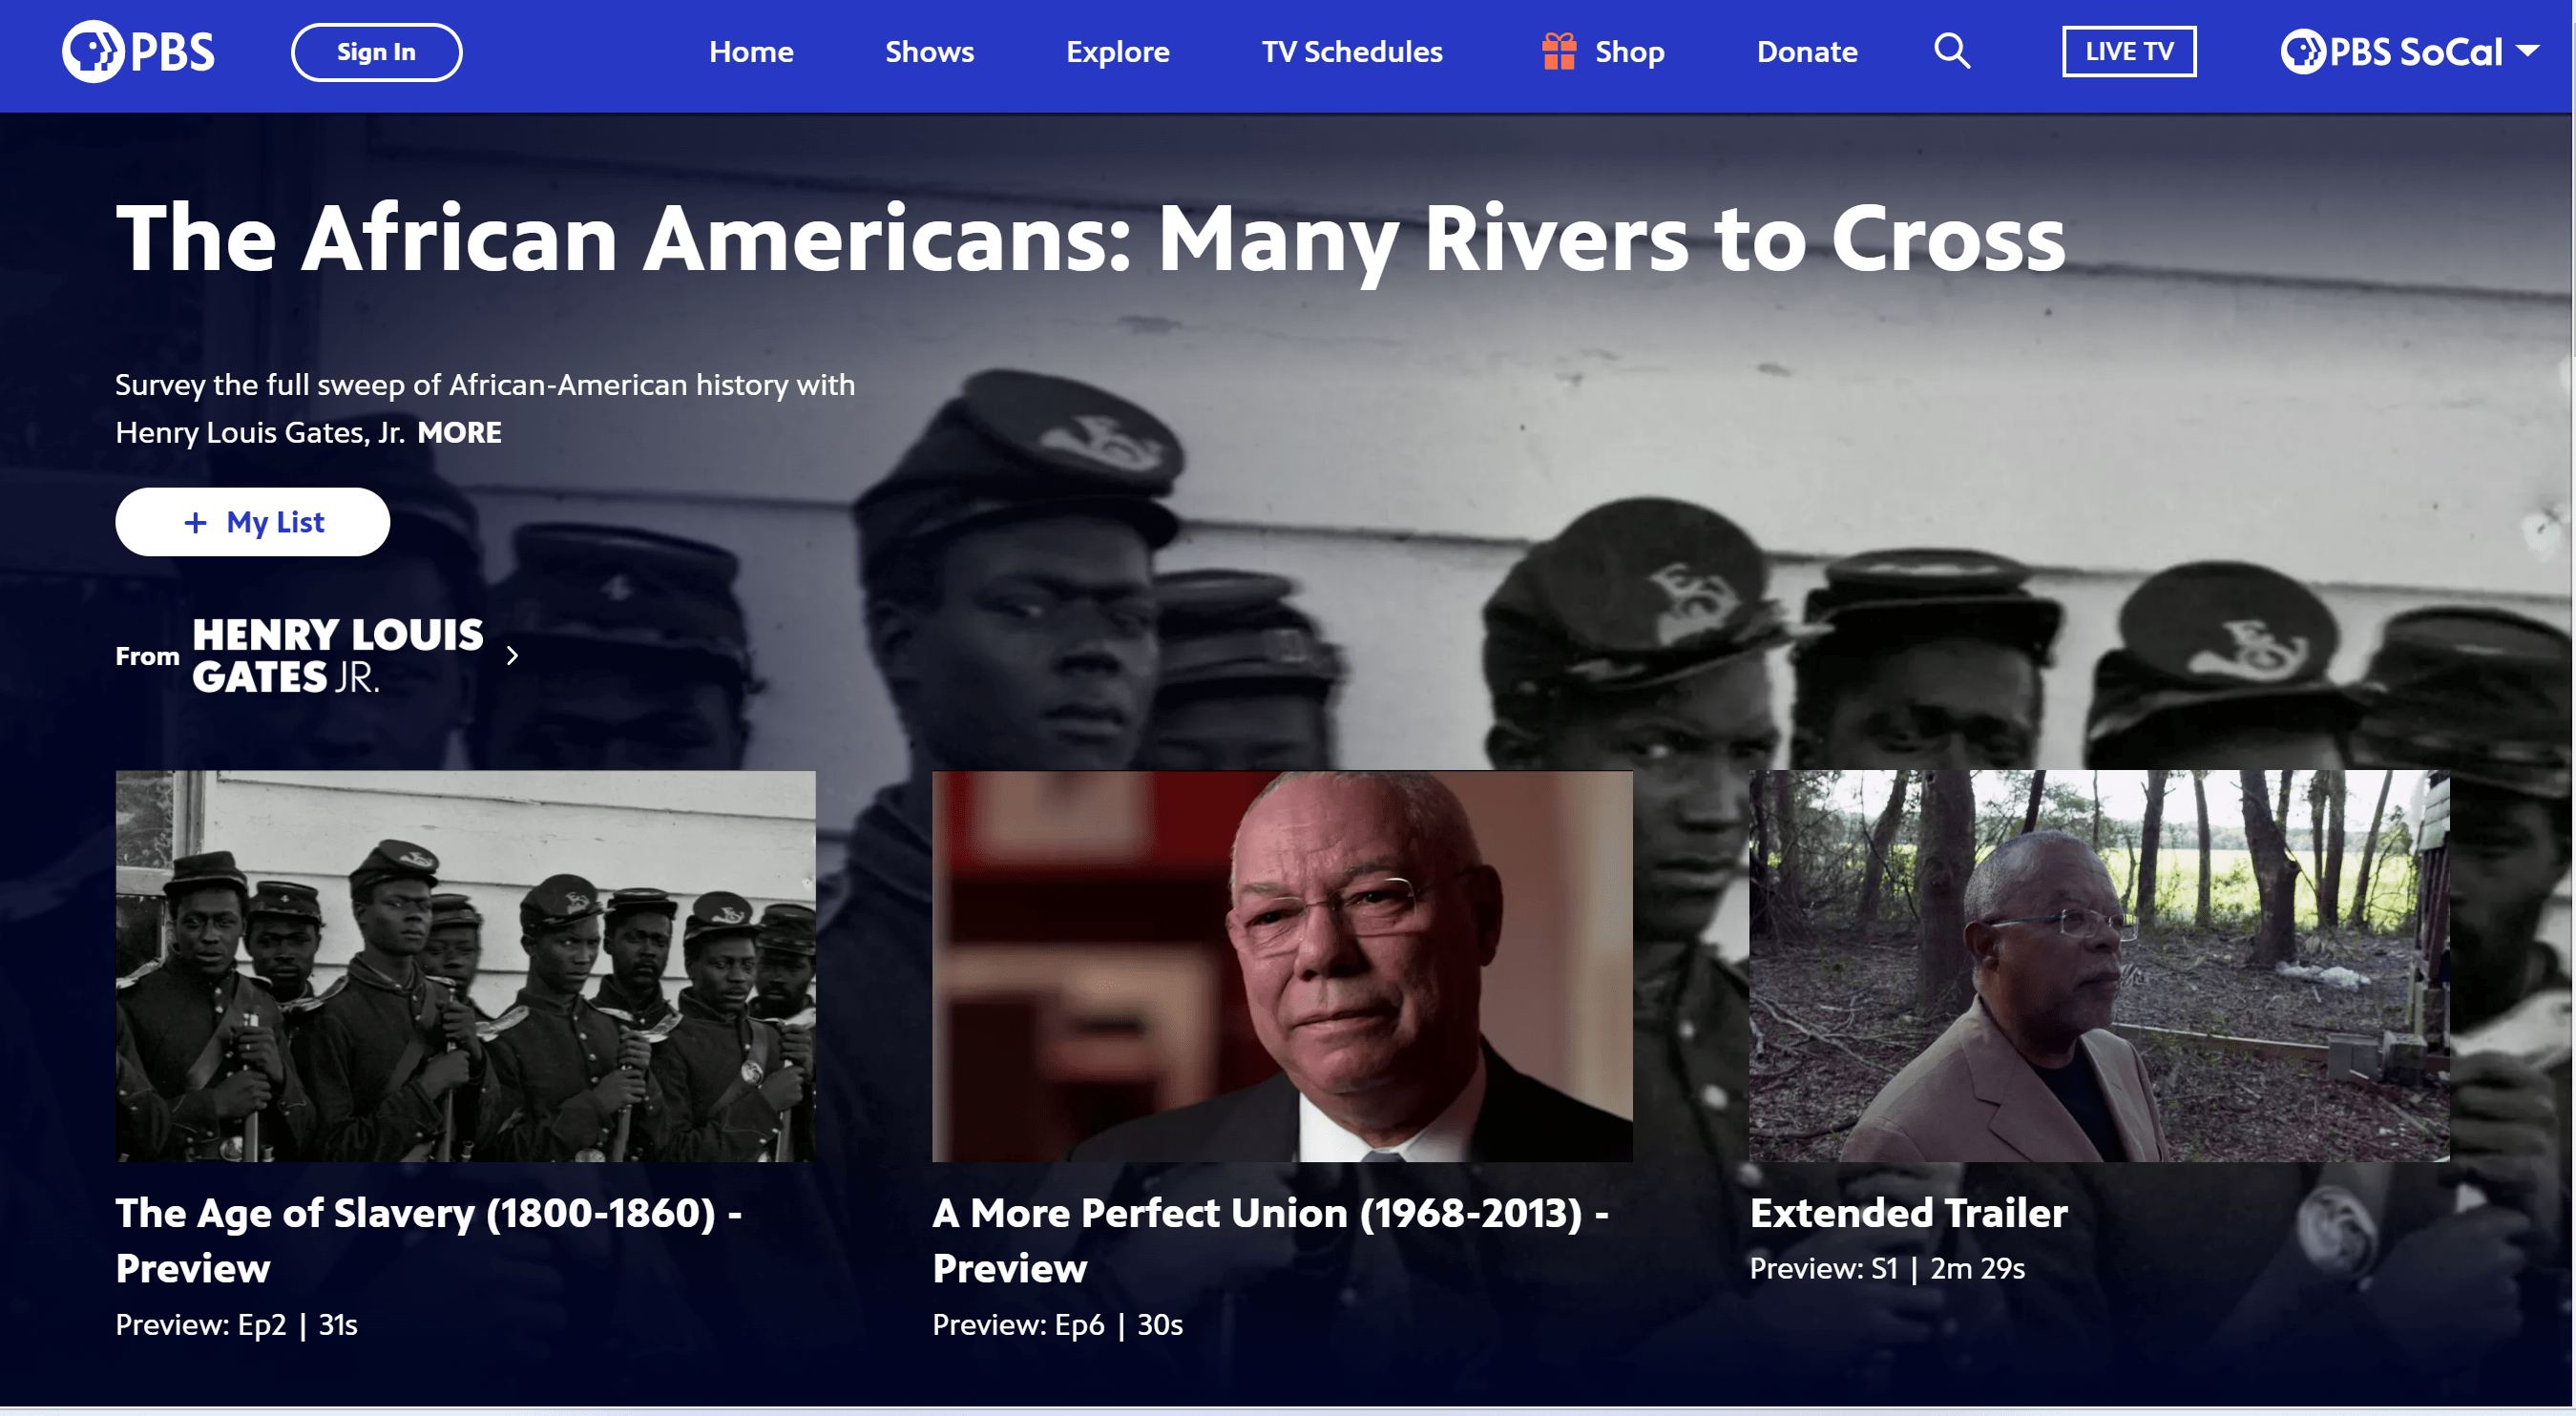
Task: Click 'The Age of Slavery (1800-1860) - Preview' title
Action: 428,1240
